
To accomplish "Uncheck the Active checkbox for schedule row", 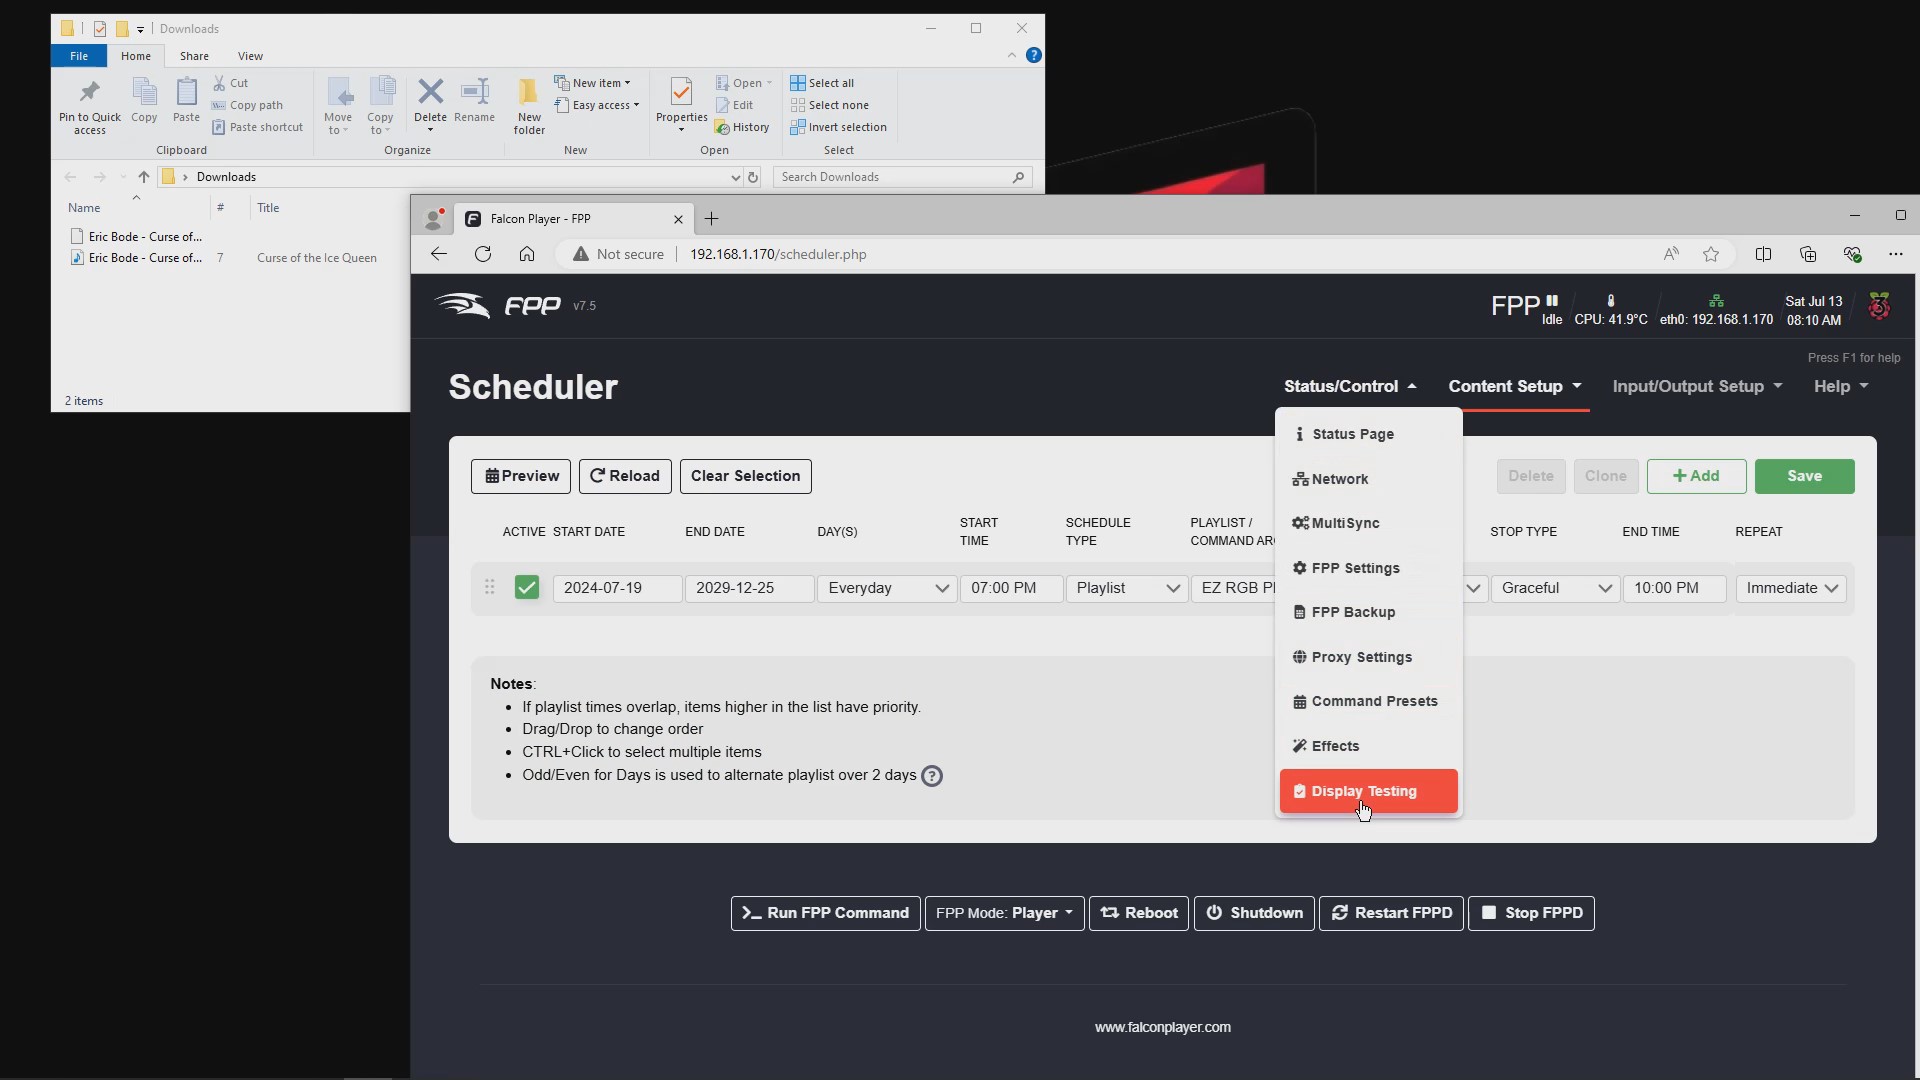I will (x=526, y=588).
